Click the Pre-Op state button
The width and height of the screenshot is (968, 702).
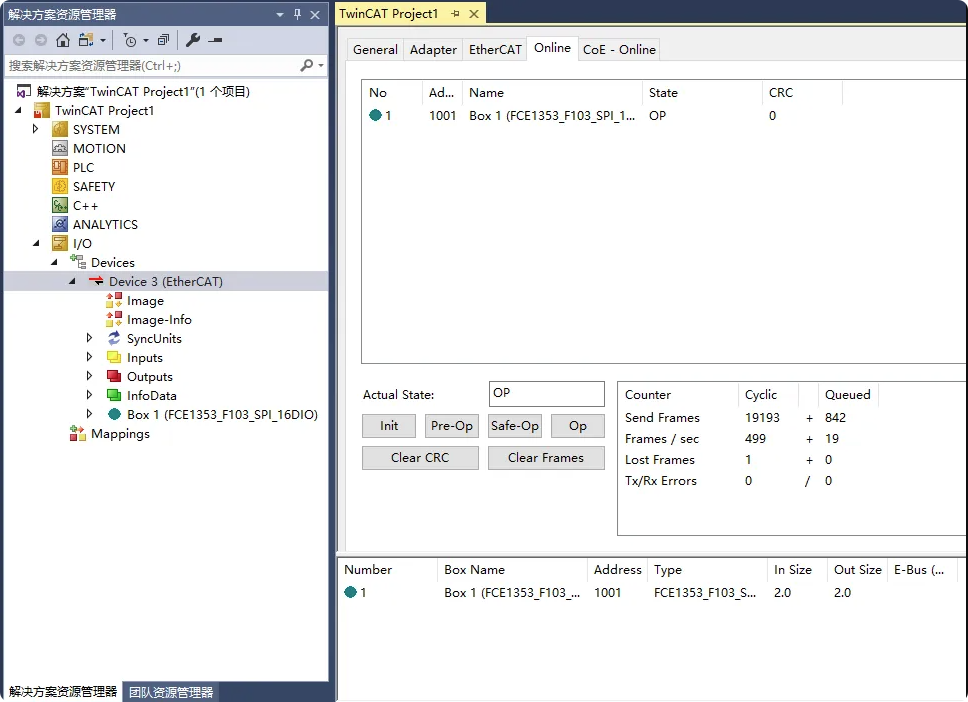tap(452, 425)
